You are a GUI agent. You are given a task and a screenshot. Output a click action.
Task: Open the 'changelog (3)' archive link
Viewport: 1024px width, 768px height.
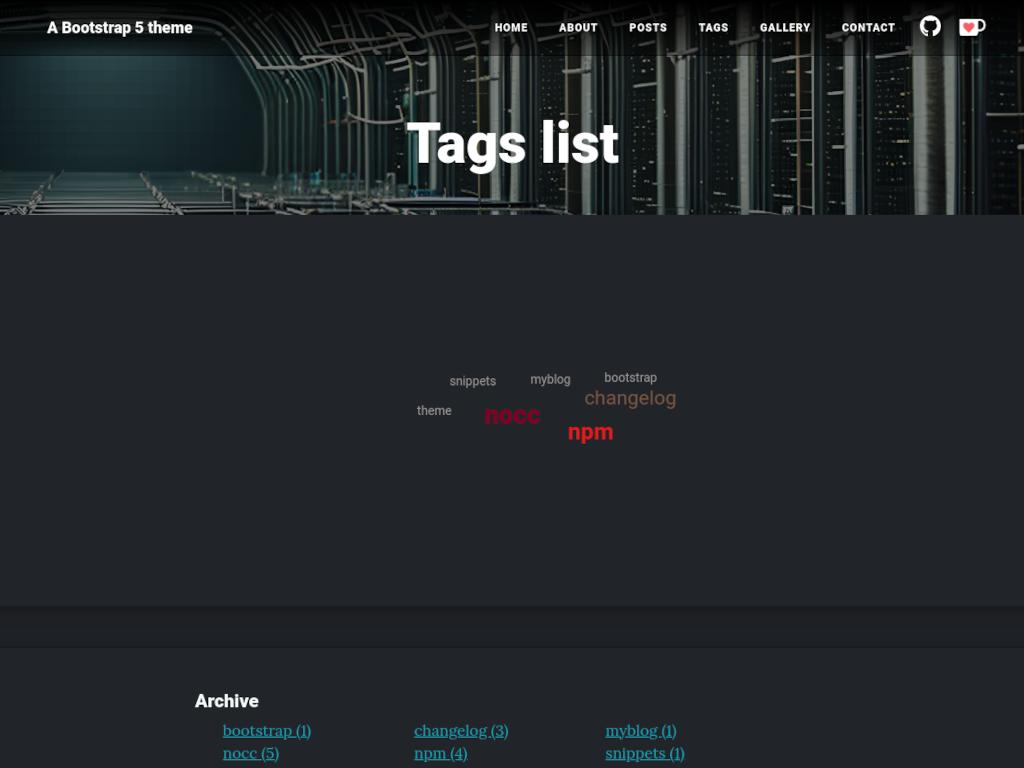coord(460,730)
